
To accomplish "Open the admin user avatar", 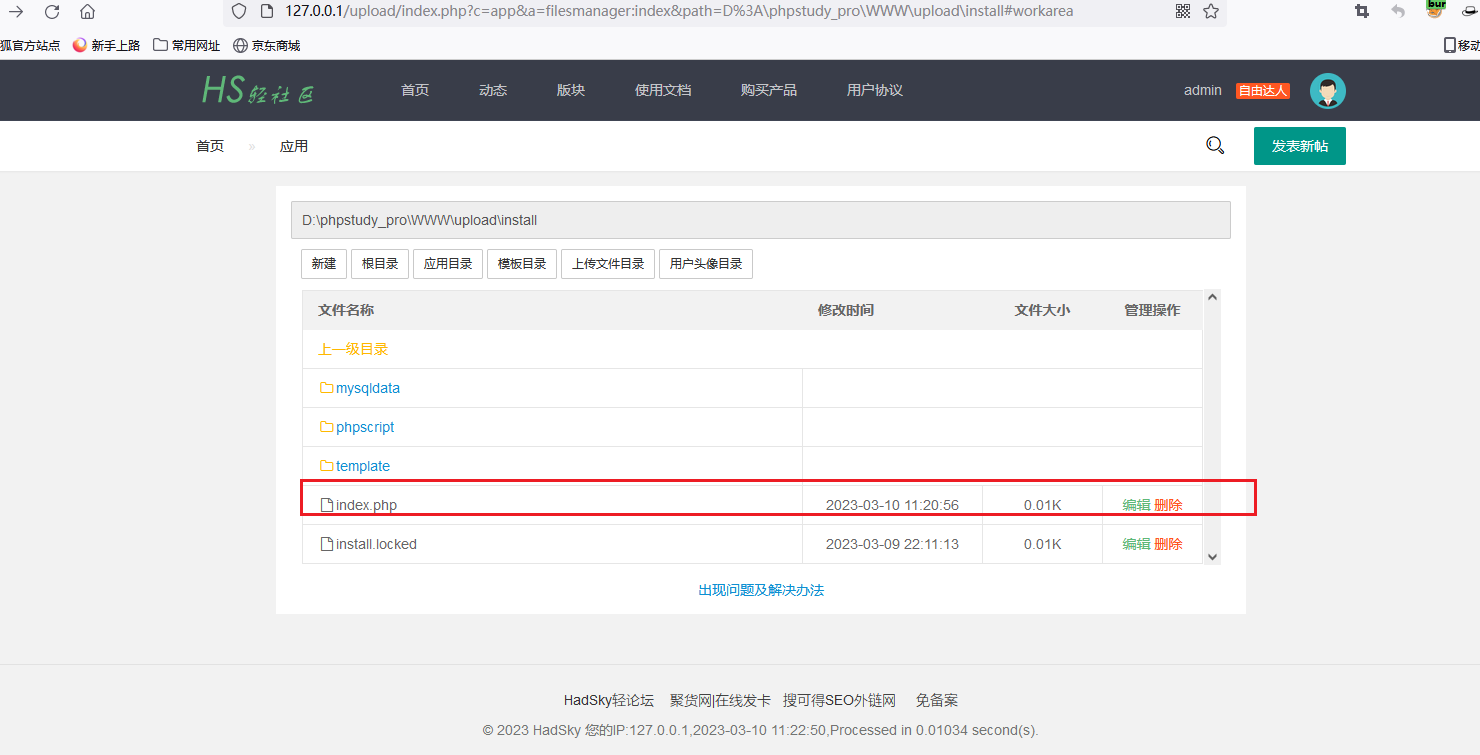I will [1328, 91].
